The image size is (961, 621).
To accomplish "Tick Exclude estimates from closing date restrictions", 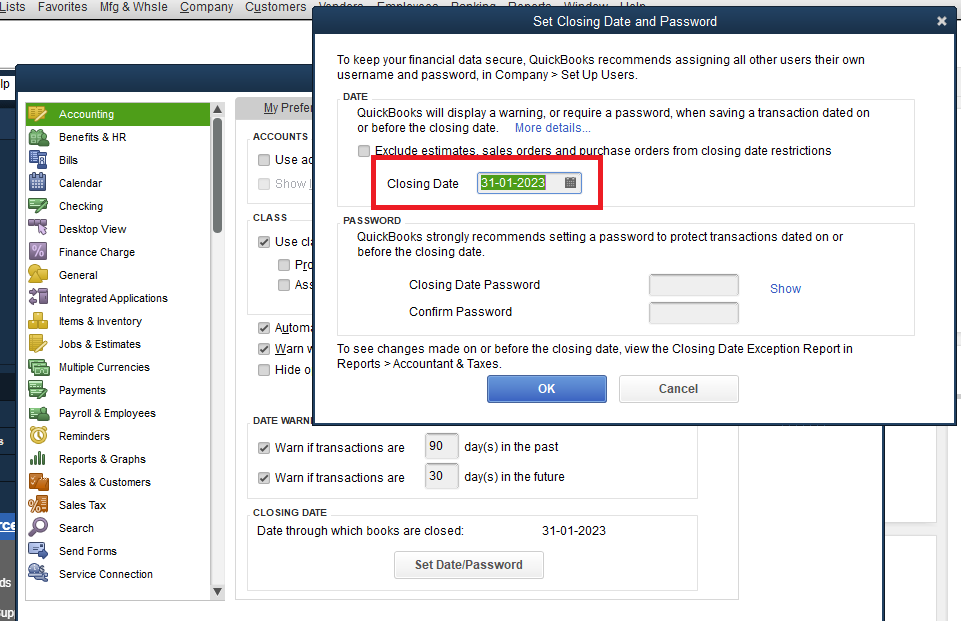I will pos(364,151).
